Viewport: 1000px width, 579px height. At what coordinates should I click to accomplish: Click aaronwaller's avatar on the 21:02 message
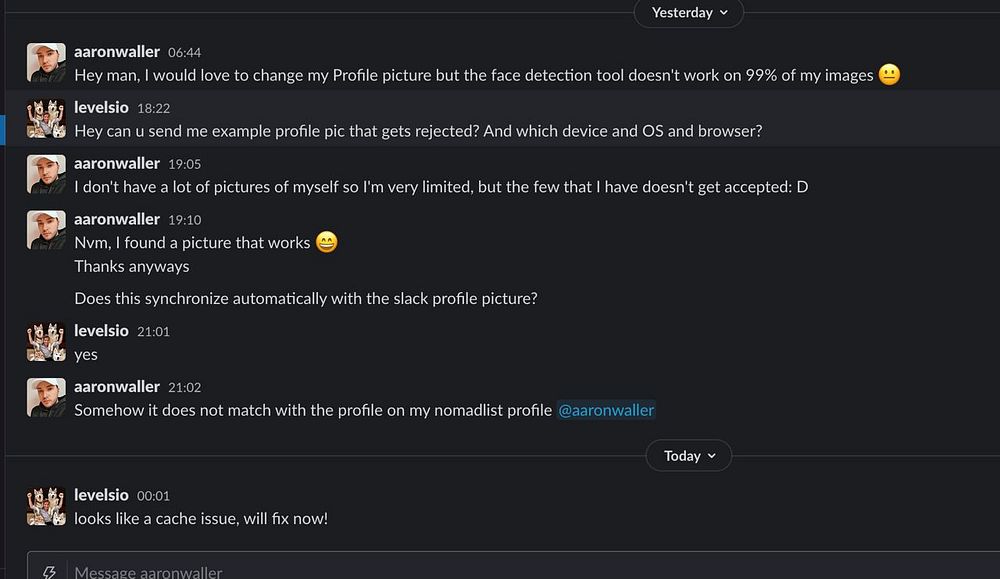click(46, 398)
